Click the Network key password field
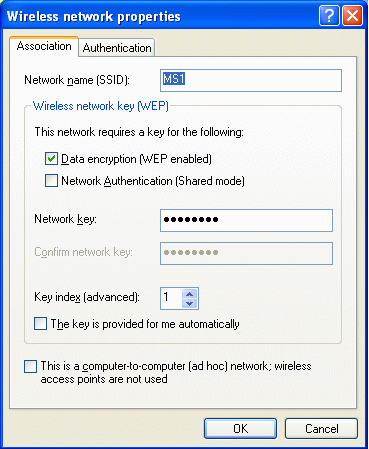 click(246, 220)
